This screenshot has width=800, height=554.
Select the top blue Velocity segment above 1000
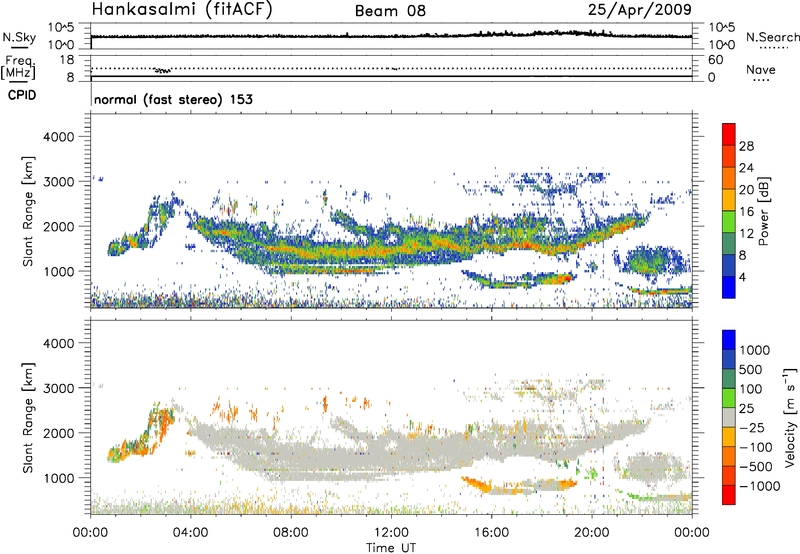click(729, 340)
